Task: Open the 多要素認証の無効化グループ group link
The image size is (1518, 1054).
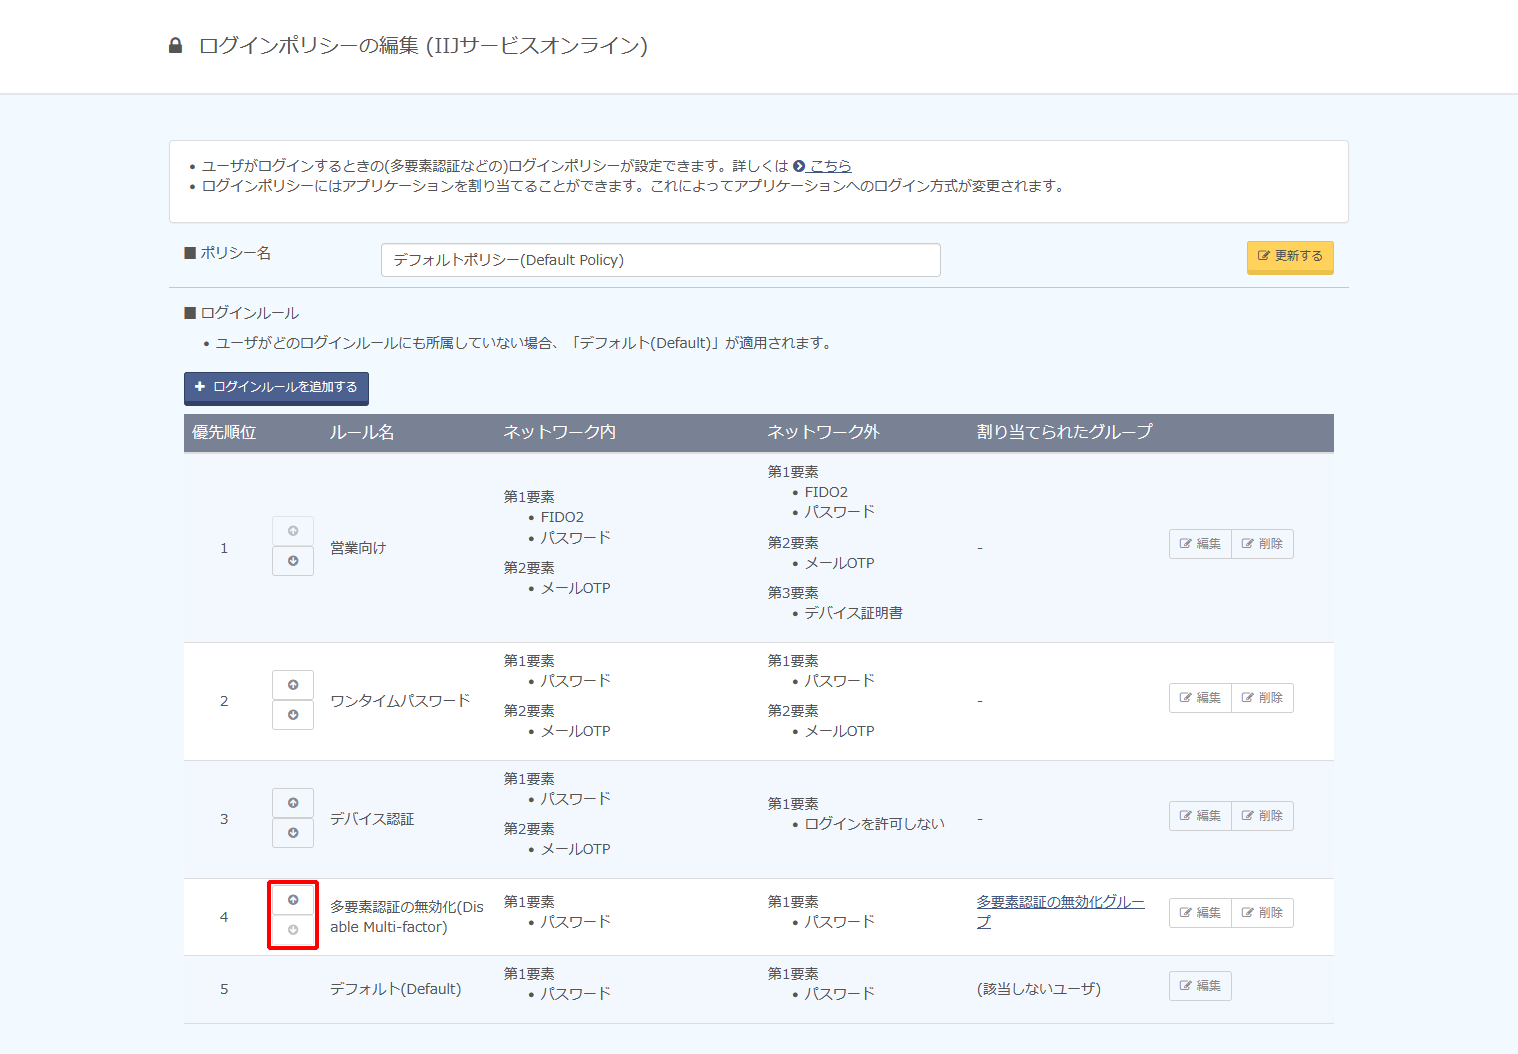Action: click(1061, 911)
